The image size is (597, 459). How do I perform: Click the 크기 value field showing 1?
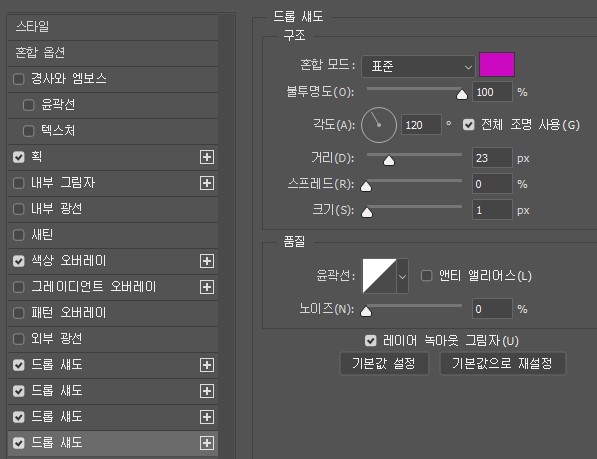pos(492,210)
